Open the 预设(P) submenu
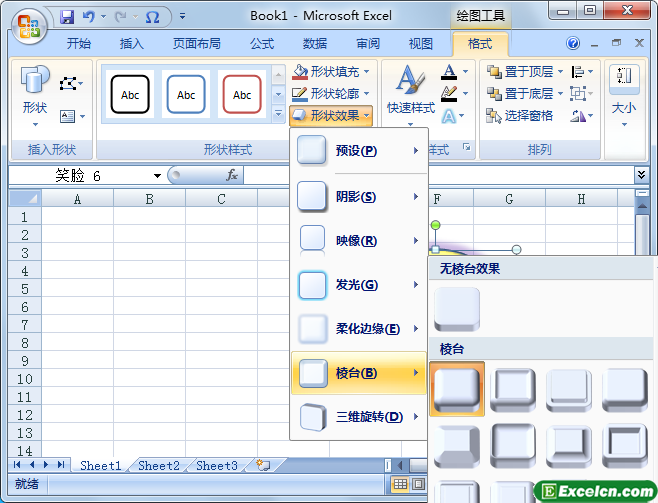658x503 pixels. [x=358, y=151]
